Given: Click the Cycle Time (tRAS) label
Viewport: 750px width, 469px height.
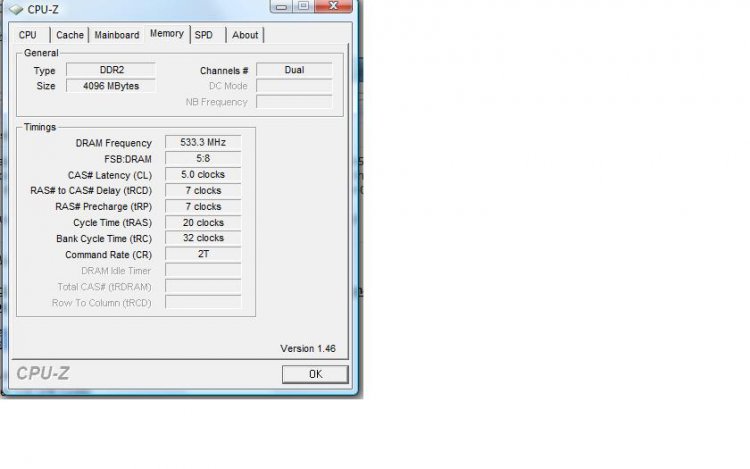Looking at the screenshot, I should [112, 223].
